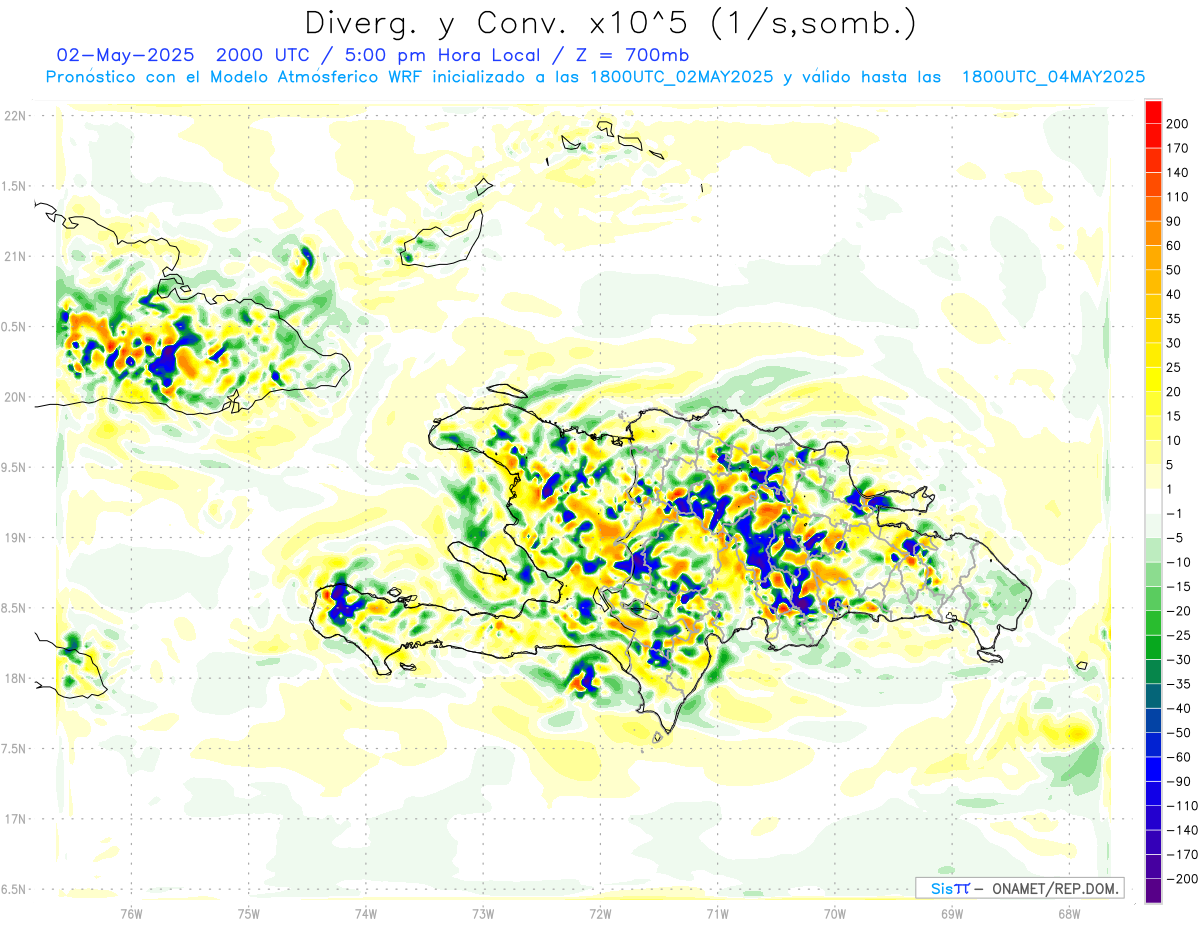Click the '1800UTC_04MAY2025' validity text
Viewport: 1200px width, 927px height.
click(x=1053, y=77)
